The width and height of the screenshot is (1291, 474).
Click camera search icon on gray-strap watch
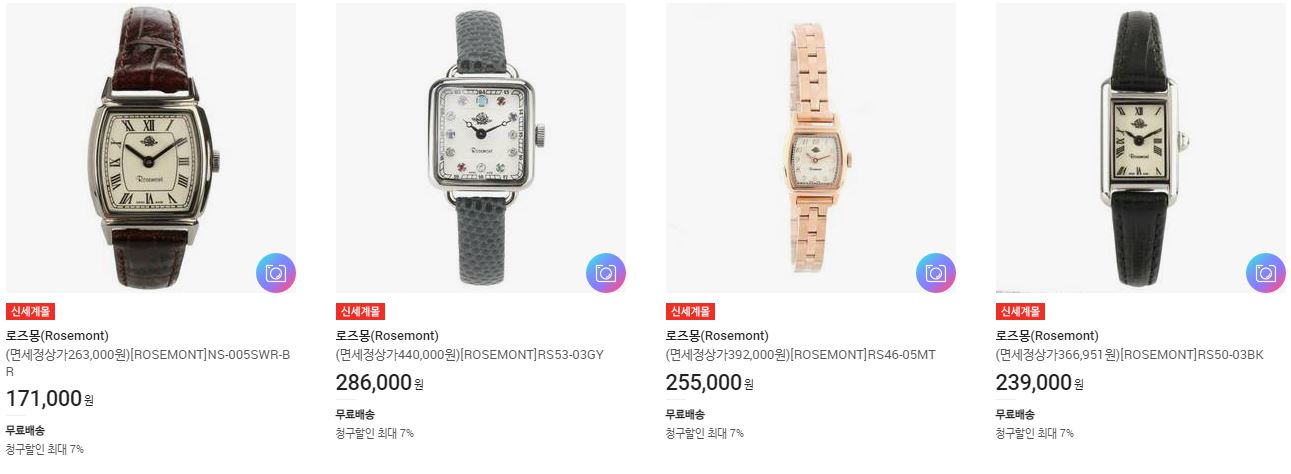[605, 273]
